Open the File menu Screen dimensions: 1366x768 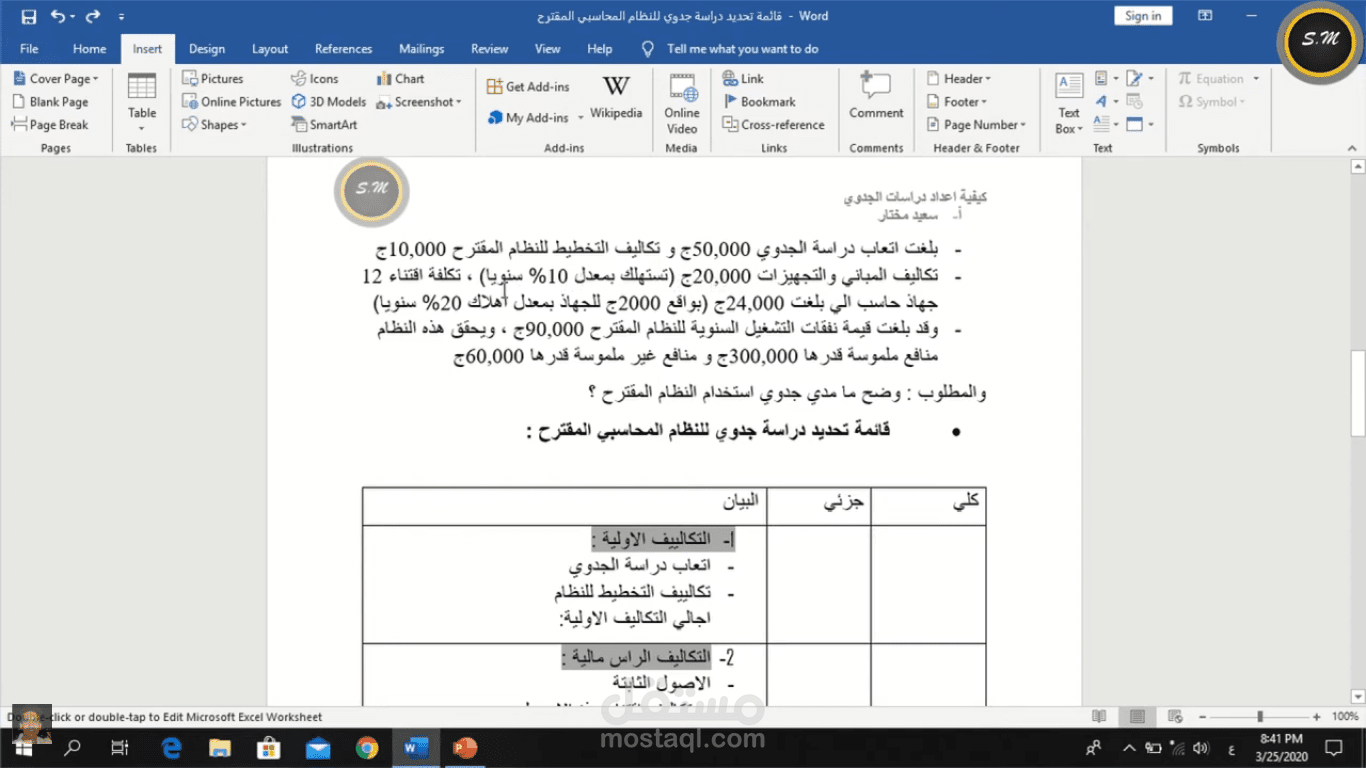coord(29,49)
